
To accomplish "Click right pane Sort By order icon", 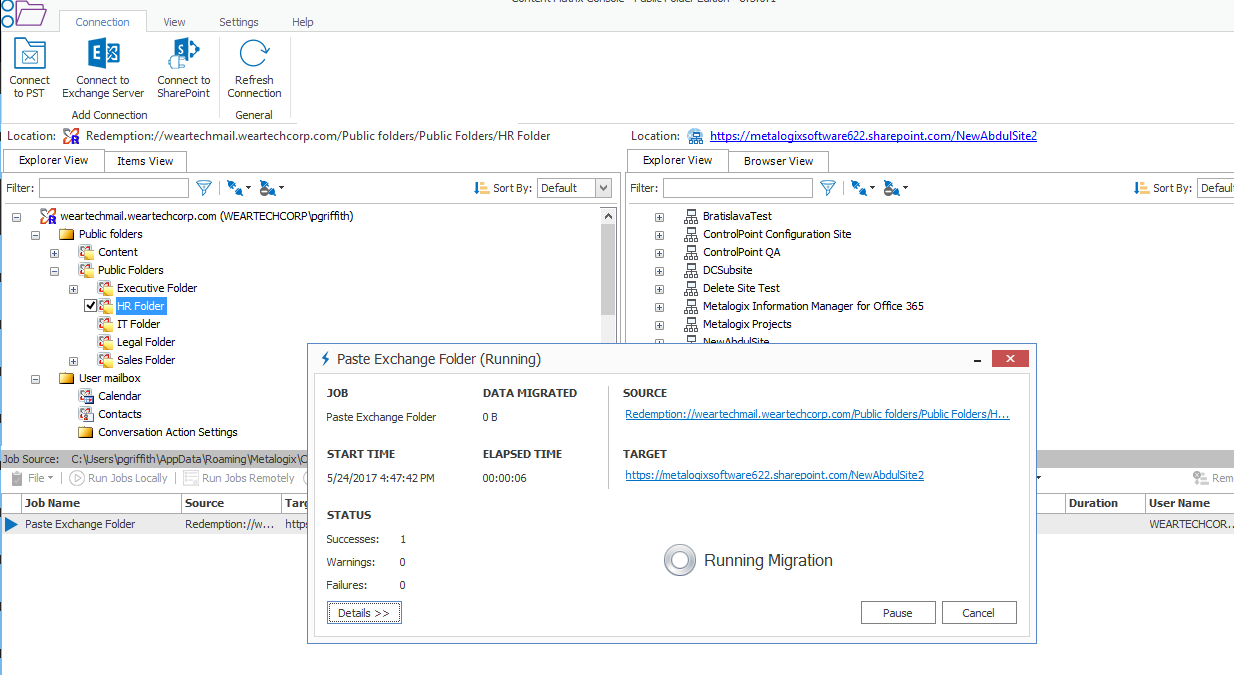I will 1141,188.
